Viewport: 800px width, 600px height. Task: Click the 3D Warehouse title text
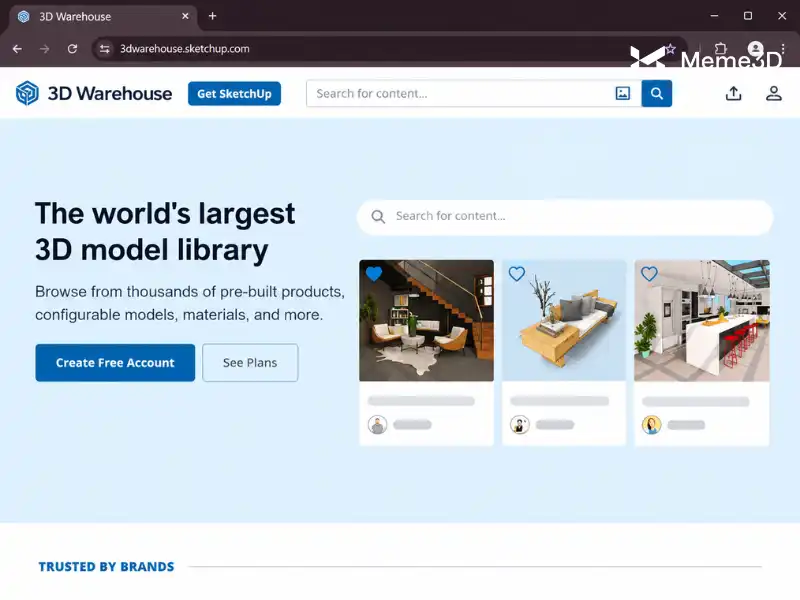tap(110, 93)
